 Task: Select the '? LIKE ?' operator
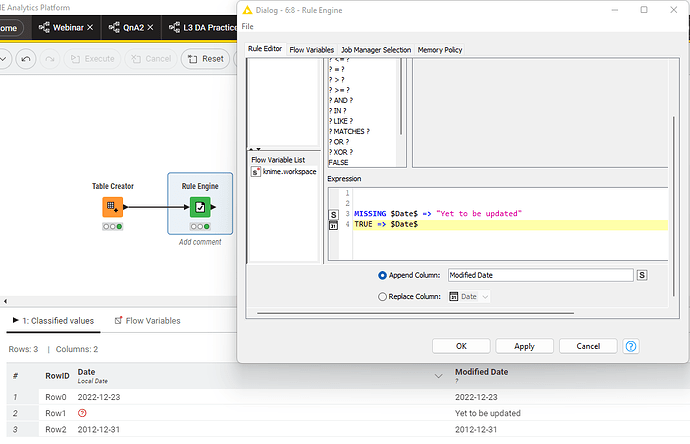point(341,121)
